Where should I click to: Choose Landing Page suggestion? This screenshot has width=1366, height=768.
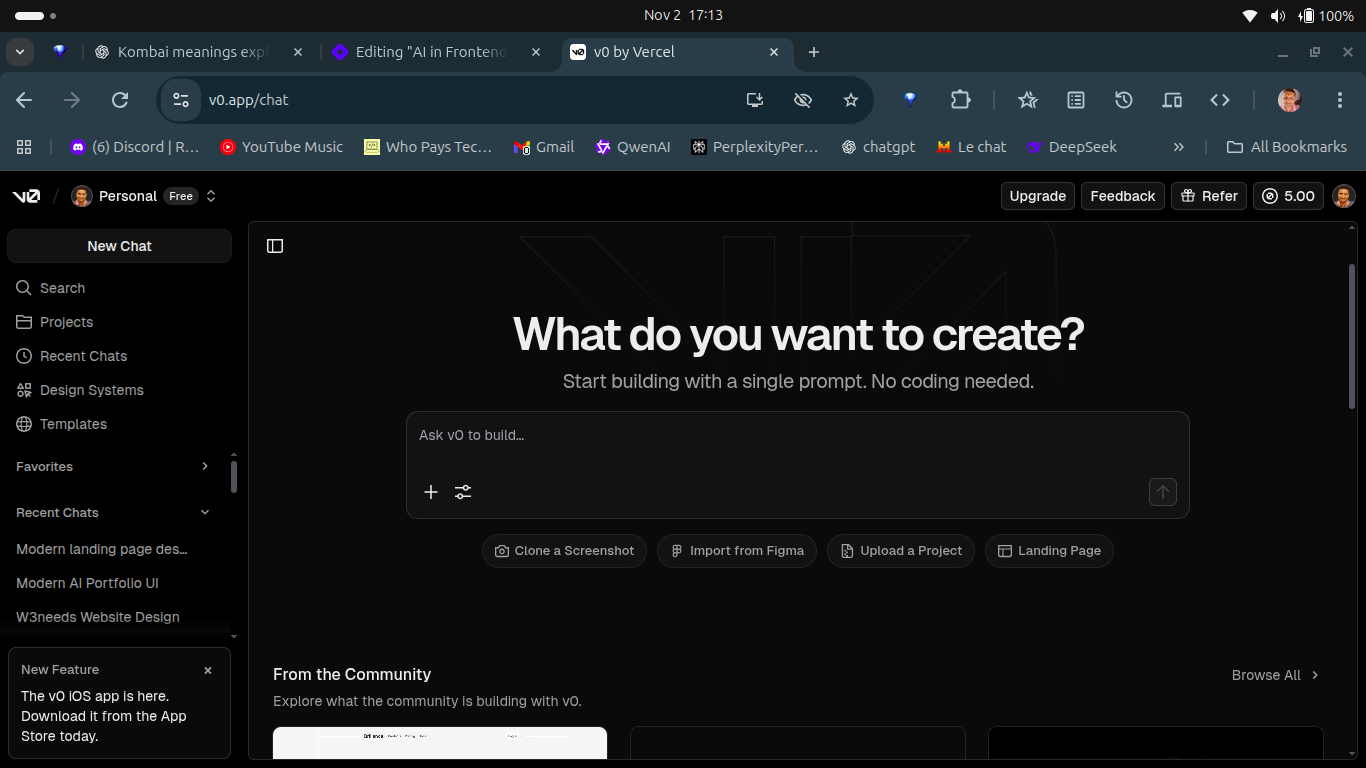point(1049,551)
